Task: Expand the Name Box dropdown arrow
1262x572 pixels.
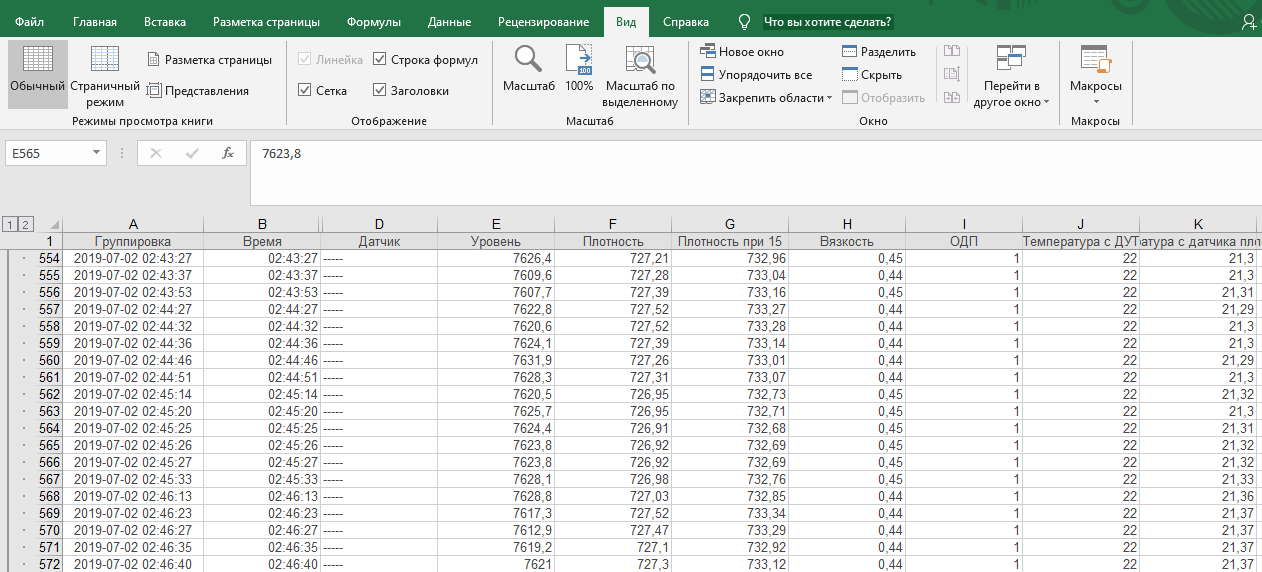Action: (x=97, y=153)
